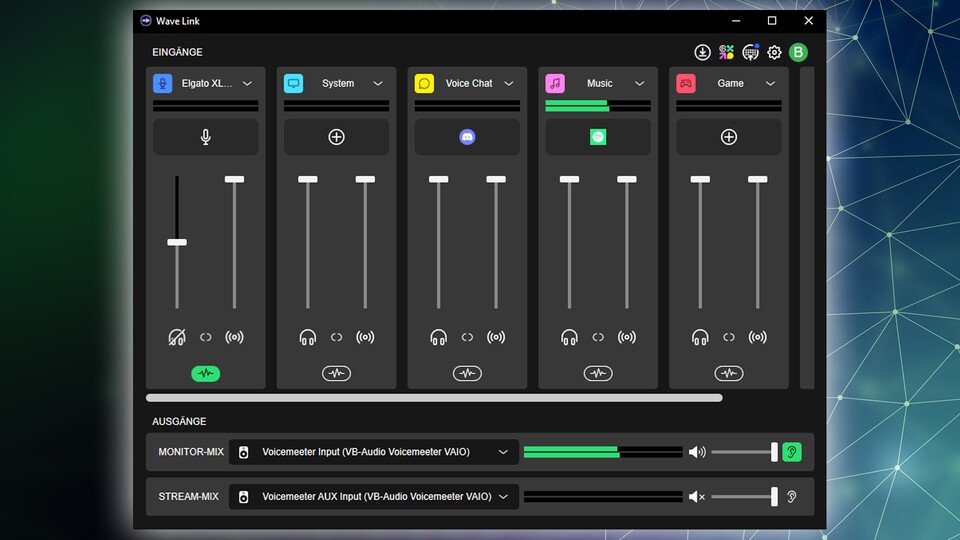Open the colorful plugins marketplace icon
Viewport: 960px width, 540px height.
726,53
